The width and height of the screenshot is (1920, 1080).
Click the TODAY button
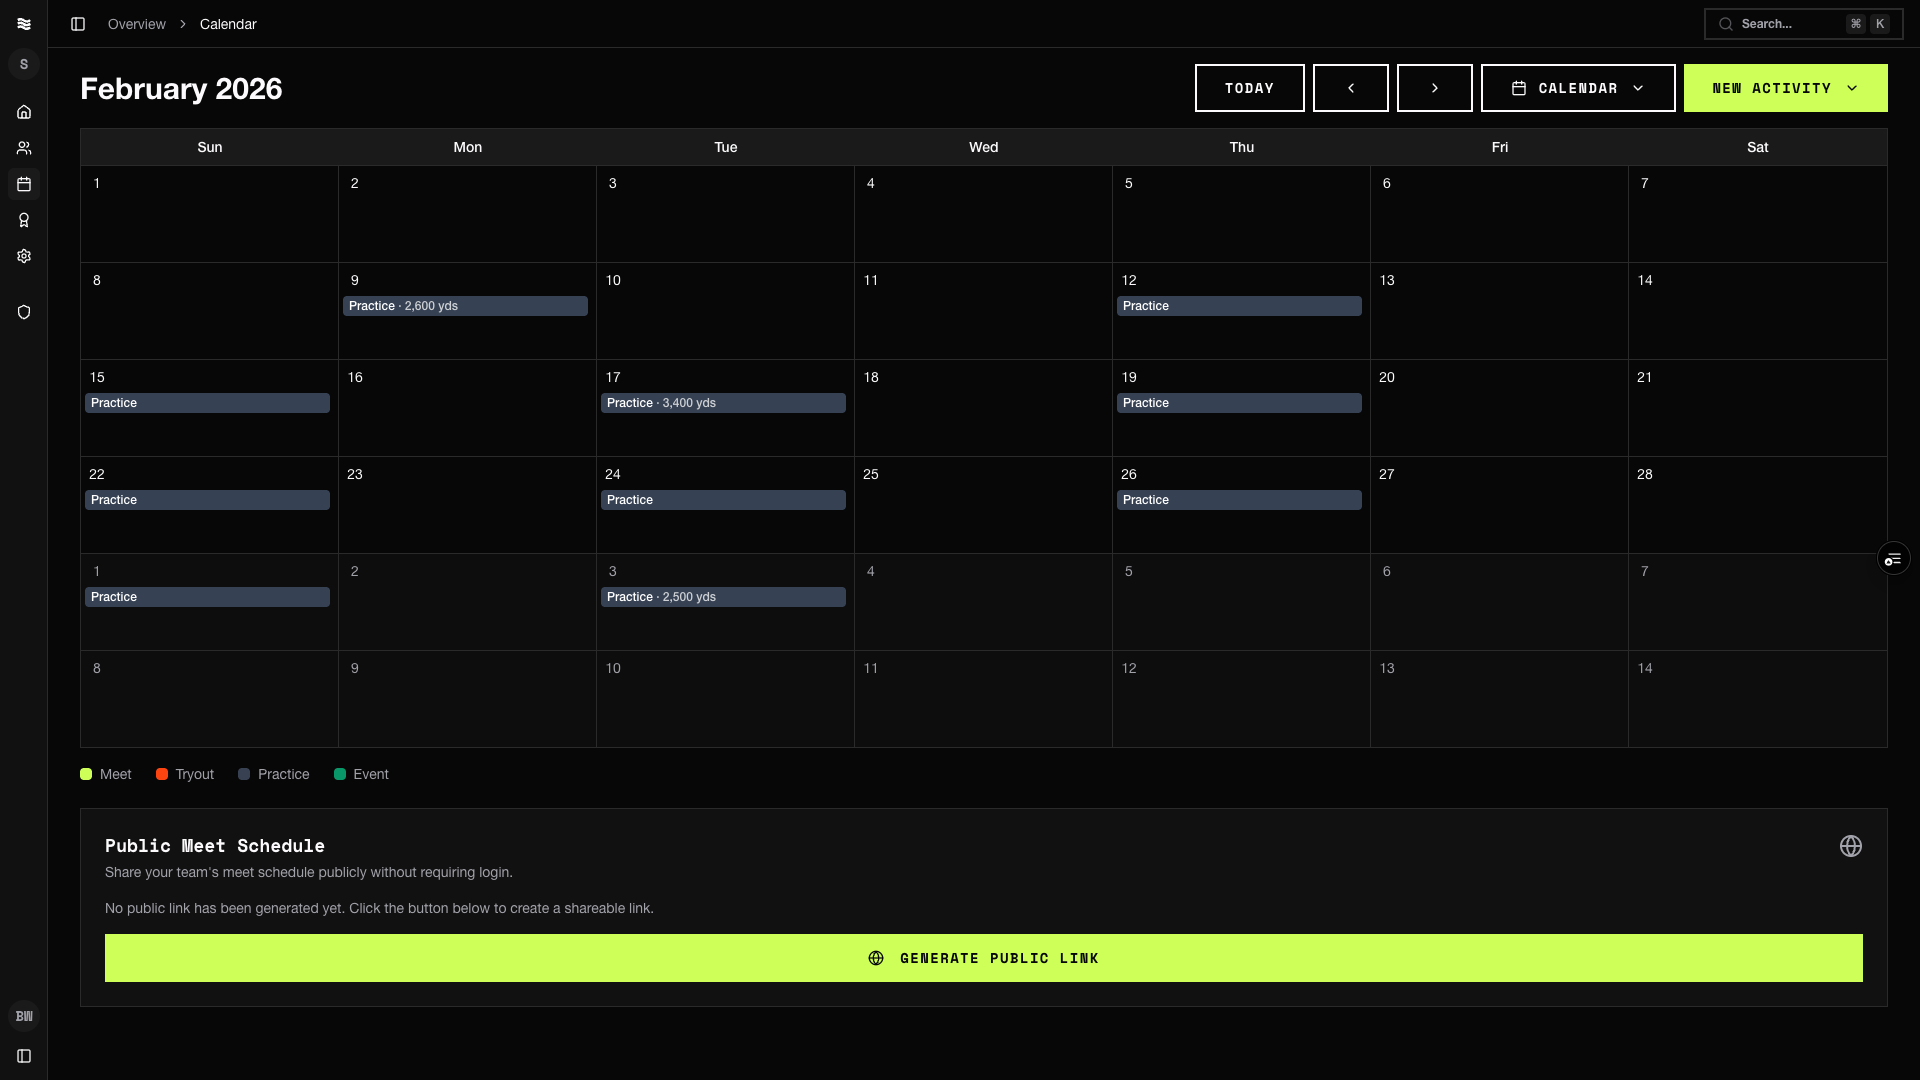(x=1250, y=88)
